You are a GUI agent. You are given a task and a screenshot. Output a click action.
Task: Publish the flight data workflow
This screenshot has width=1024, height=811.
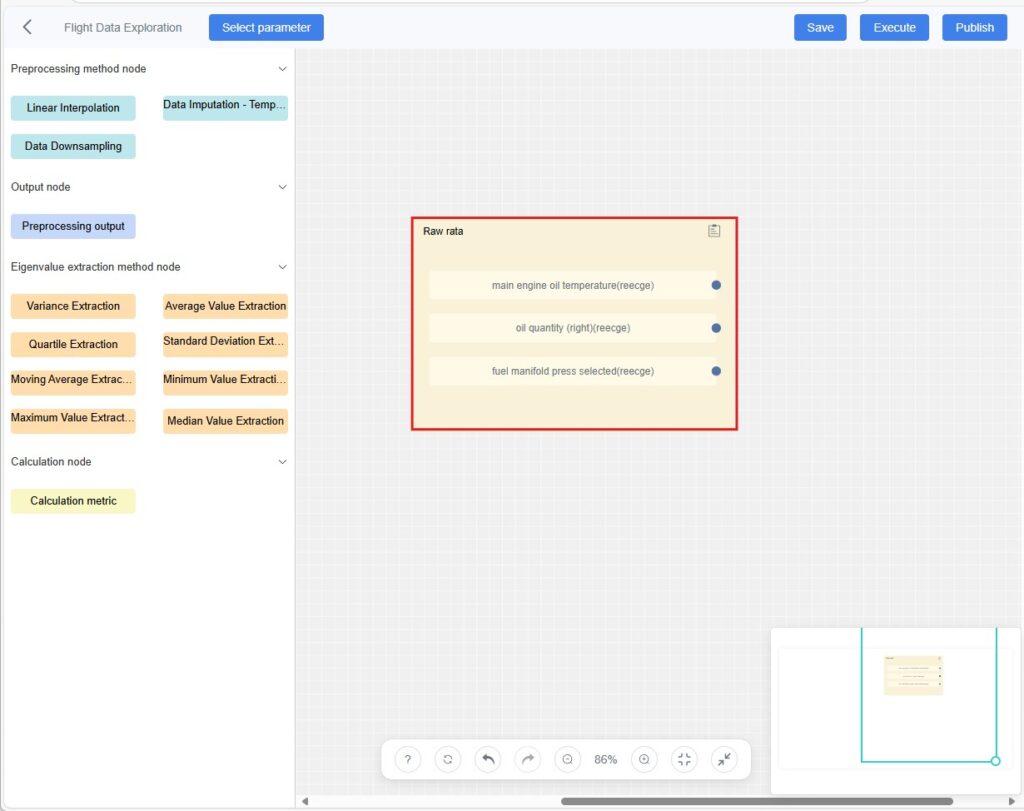974,27
